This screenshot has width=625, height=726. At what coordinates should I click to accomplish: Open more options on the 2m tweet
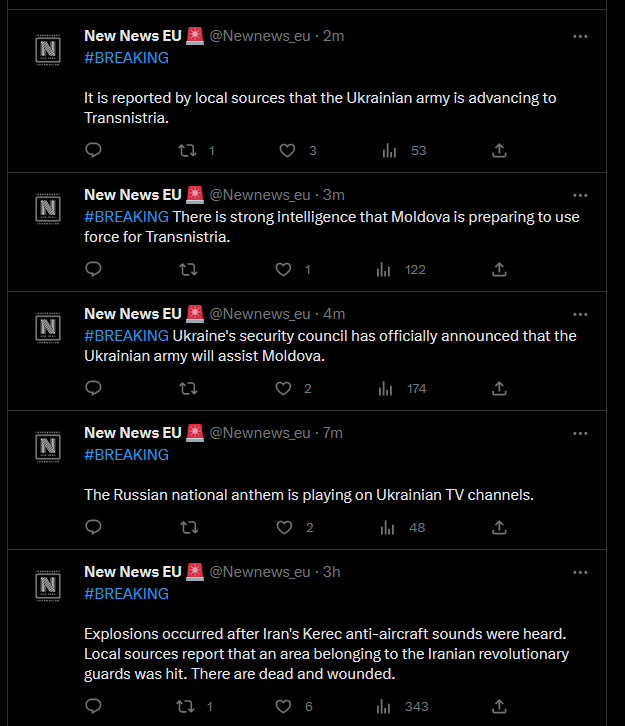(x=580, y=37)
